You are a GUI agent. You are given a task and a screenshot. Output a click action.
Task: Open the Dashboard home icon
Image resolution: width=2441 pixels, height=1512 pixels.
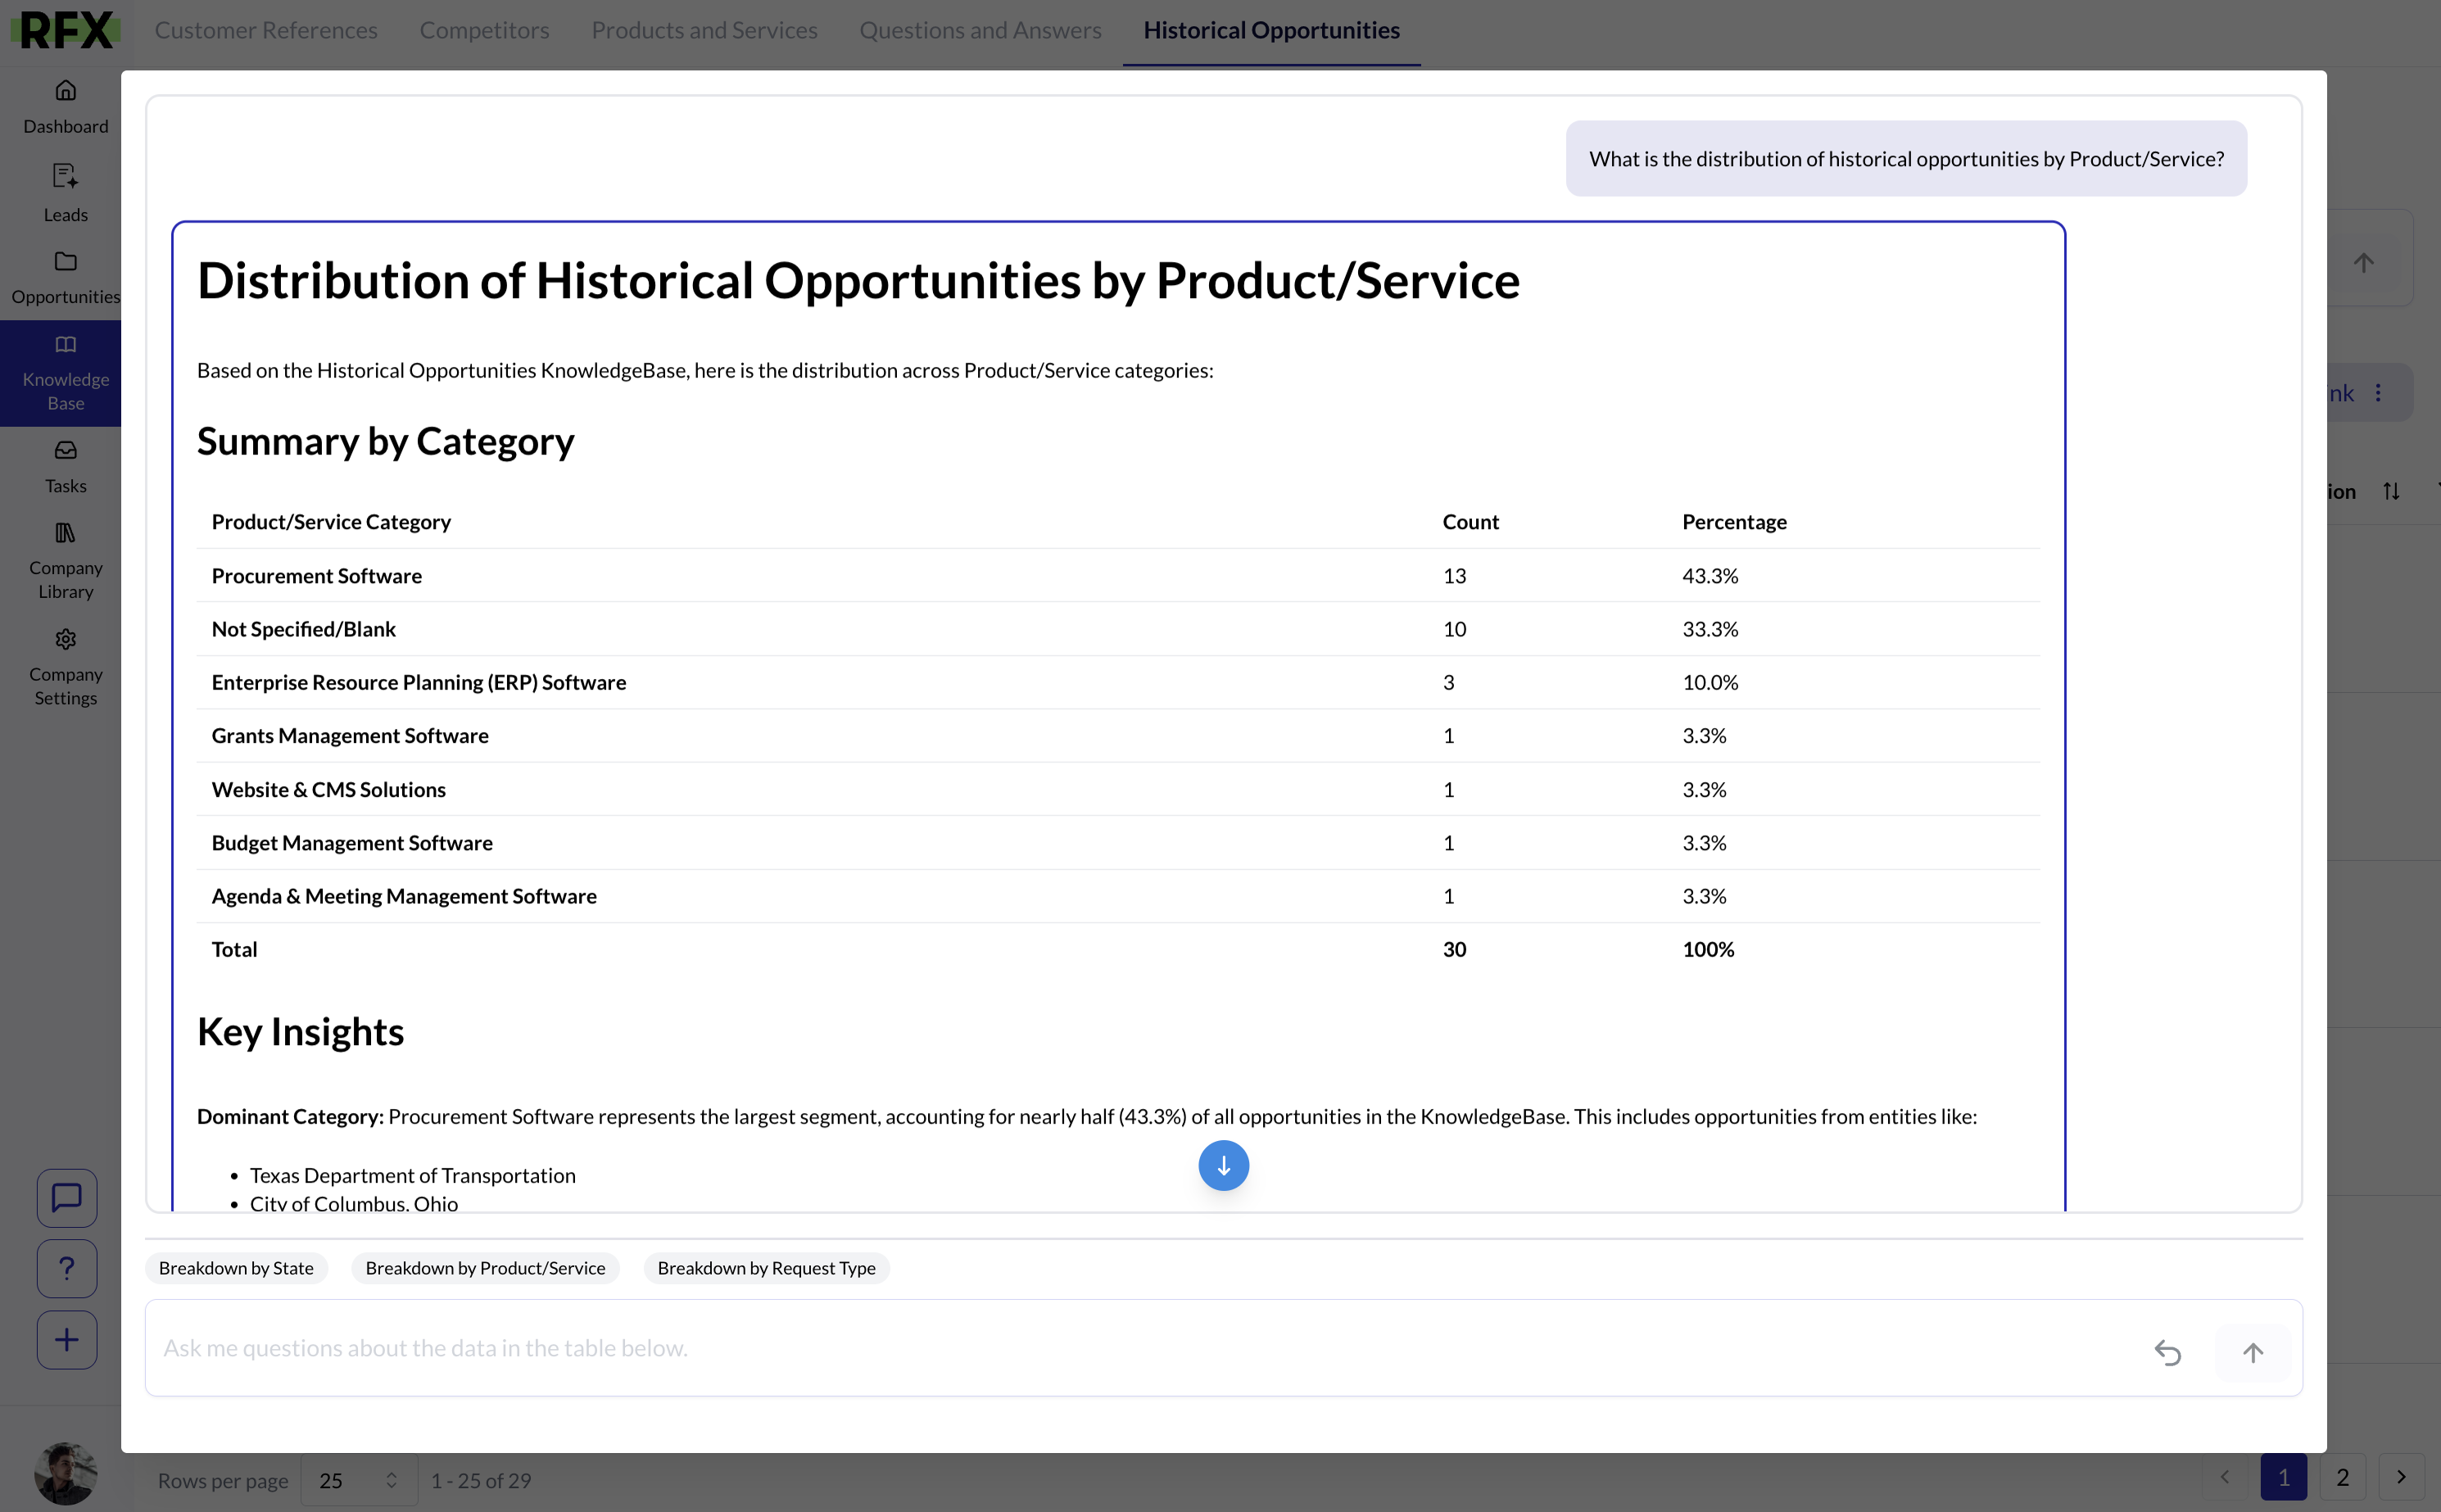[66, 91]
